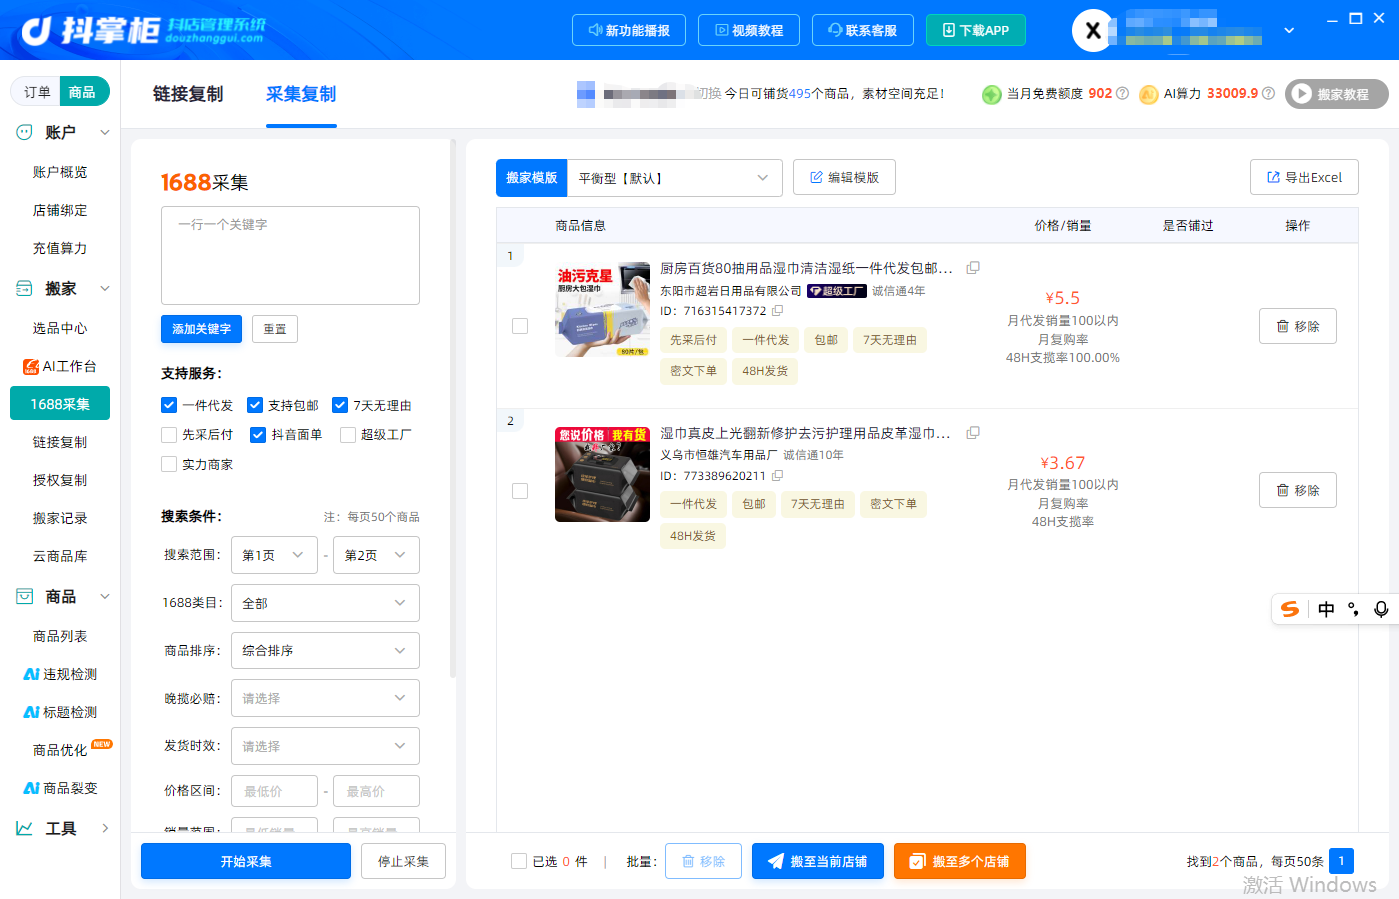Click 开始采集 button
1399x899 pixels.
tap(246, 861)
